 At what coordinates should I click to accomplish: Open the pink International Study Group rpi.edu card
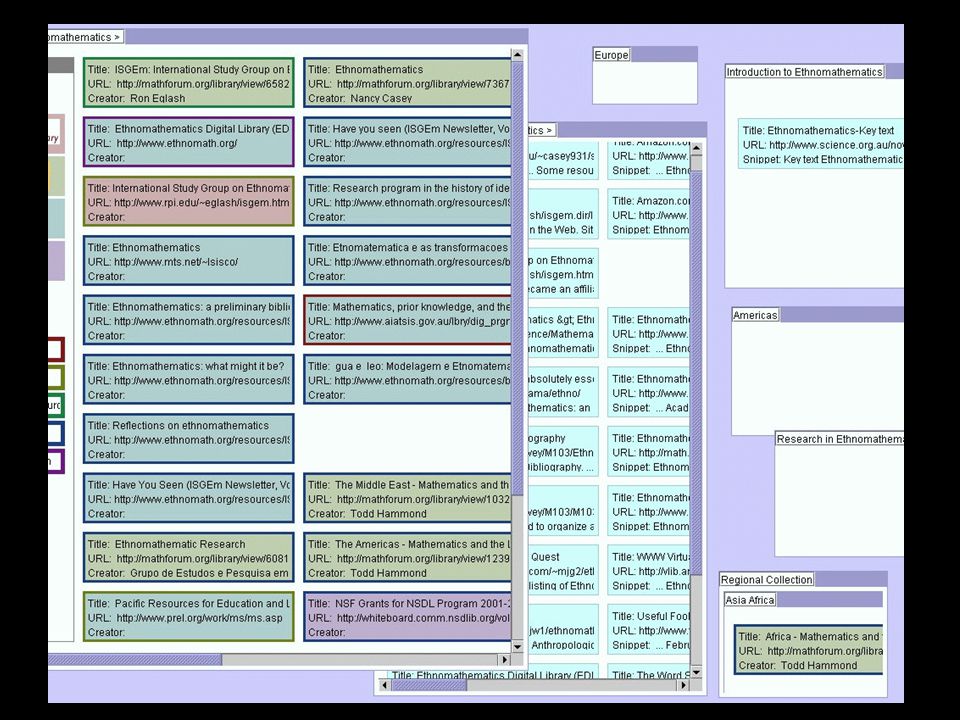[189, 201]
